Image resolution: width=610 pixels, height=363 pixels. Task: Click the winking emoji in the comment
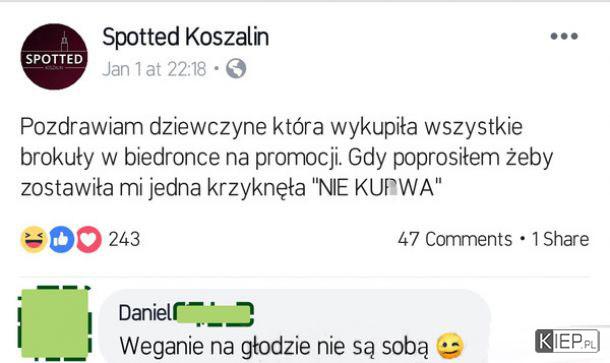click(x=450, y=346)
